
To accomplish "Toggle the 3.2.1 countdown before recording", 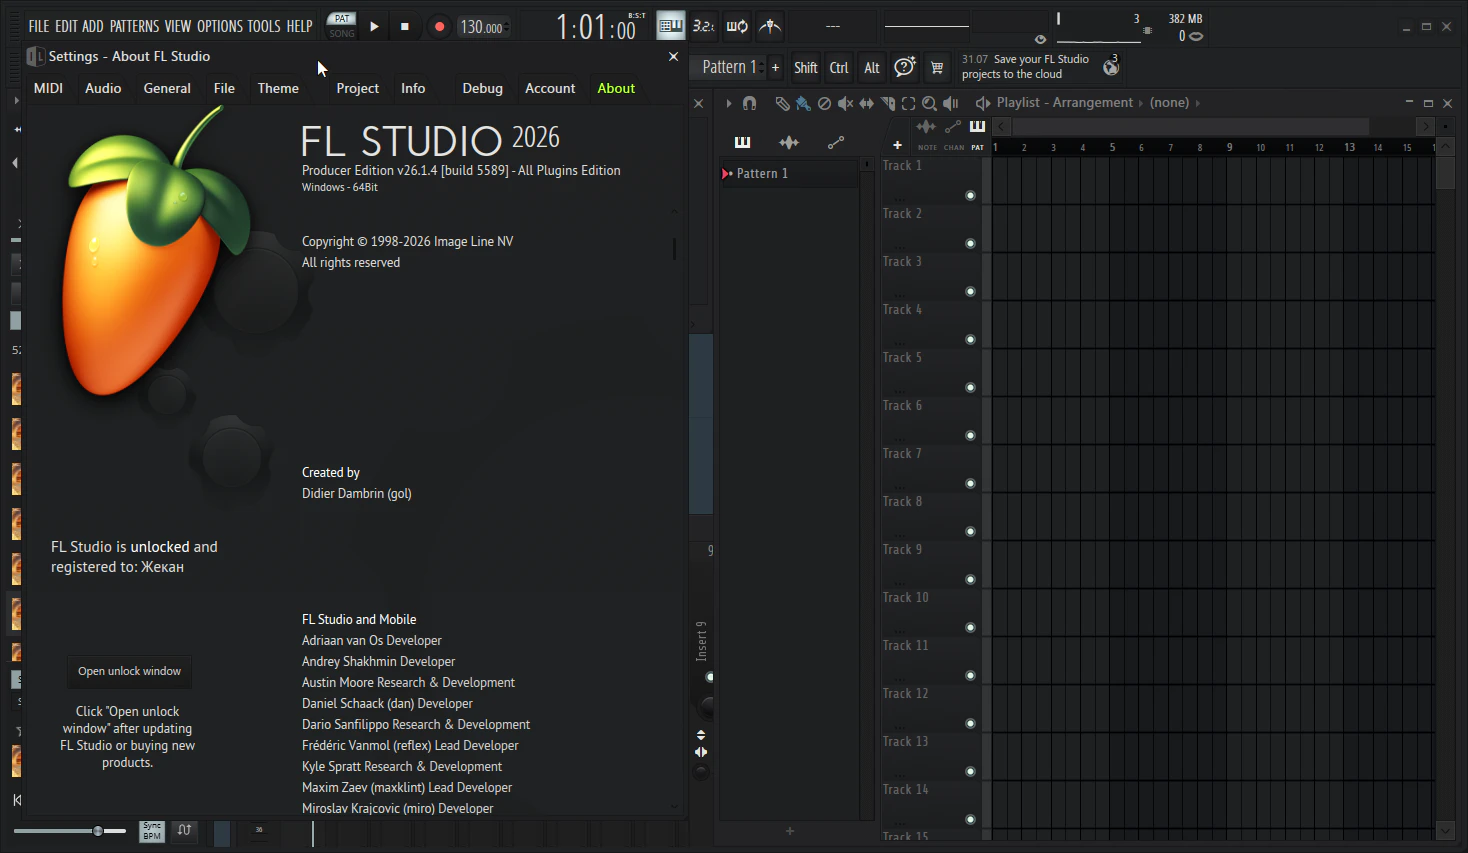I will pos(704,26).
